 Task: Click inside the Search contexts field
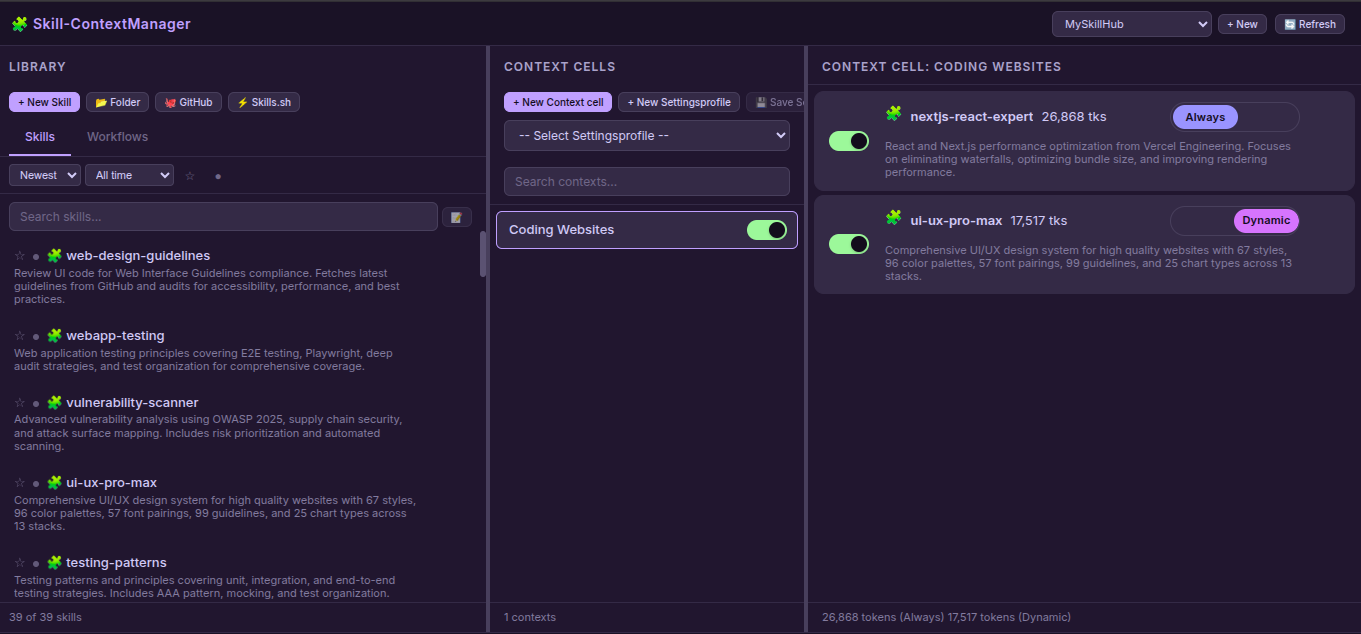point(646,181)
